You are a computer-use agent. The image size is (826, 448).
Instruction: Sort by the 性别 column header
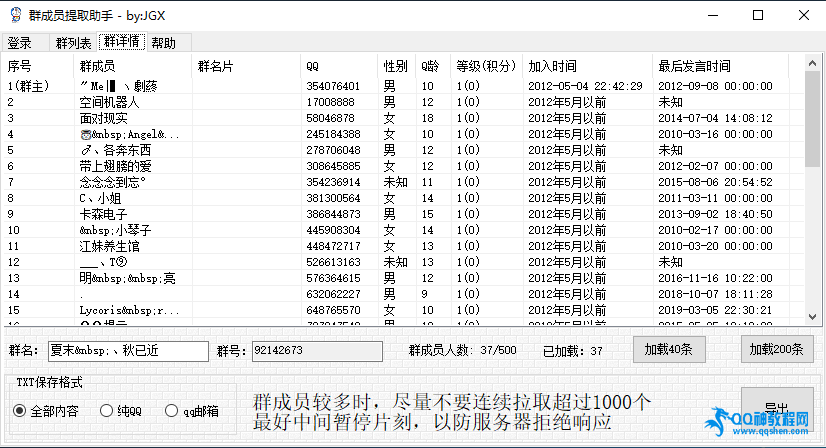coord(397,66)
